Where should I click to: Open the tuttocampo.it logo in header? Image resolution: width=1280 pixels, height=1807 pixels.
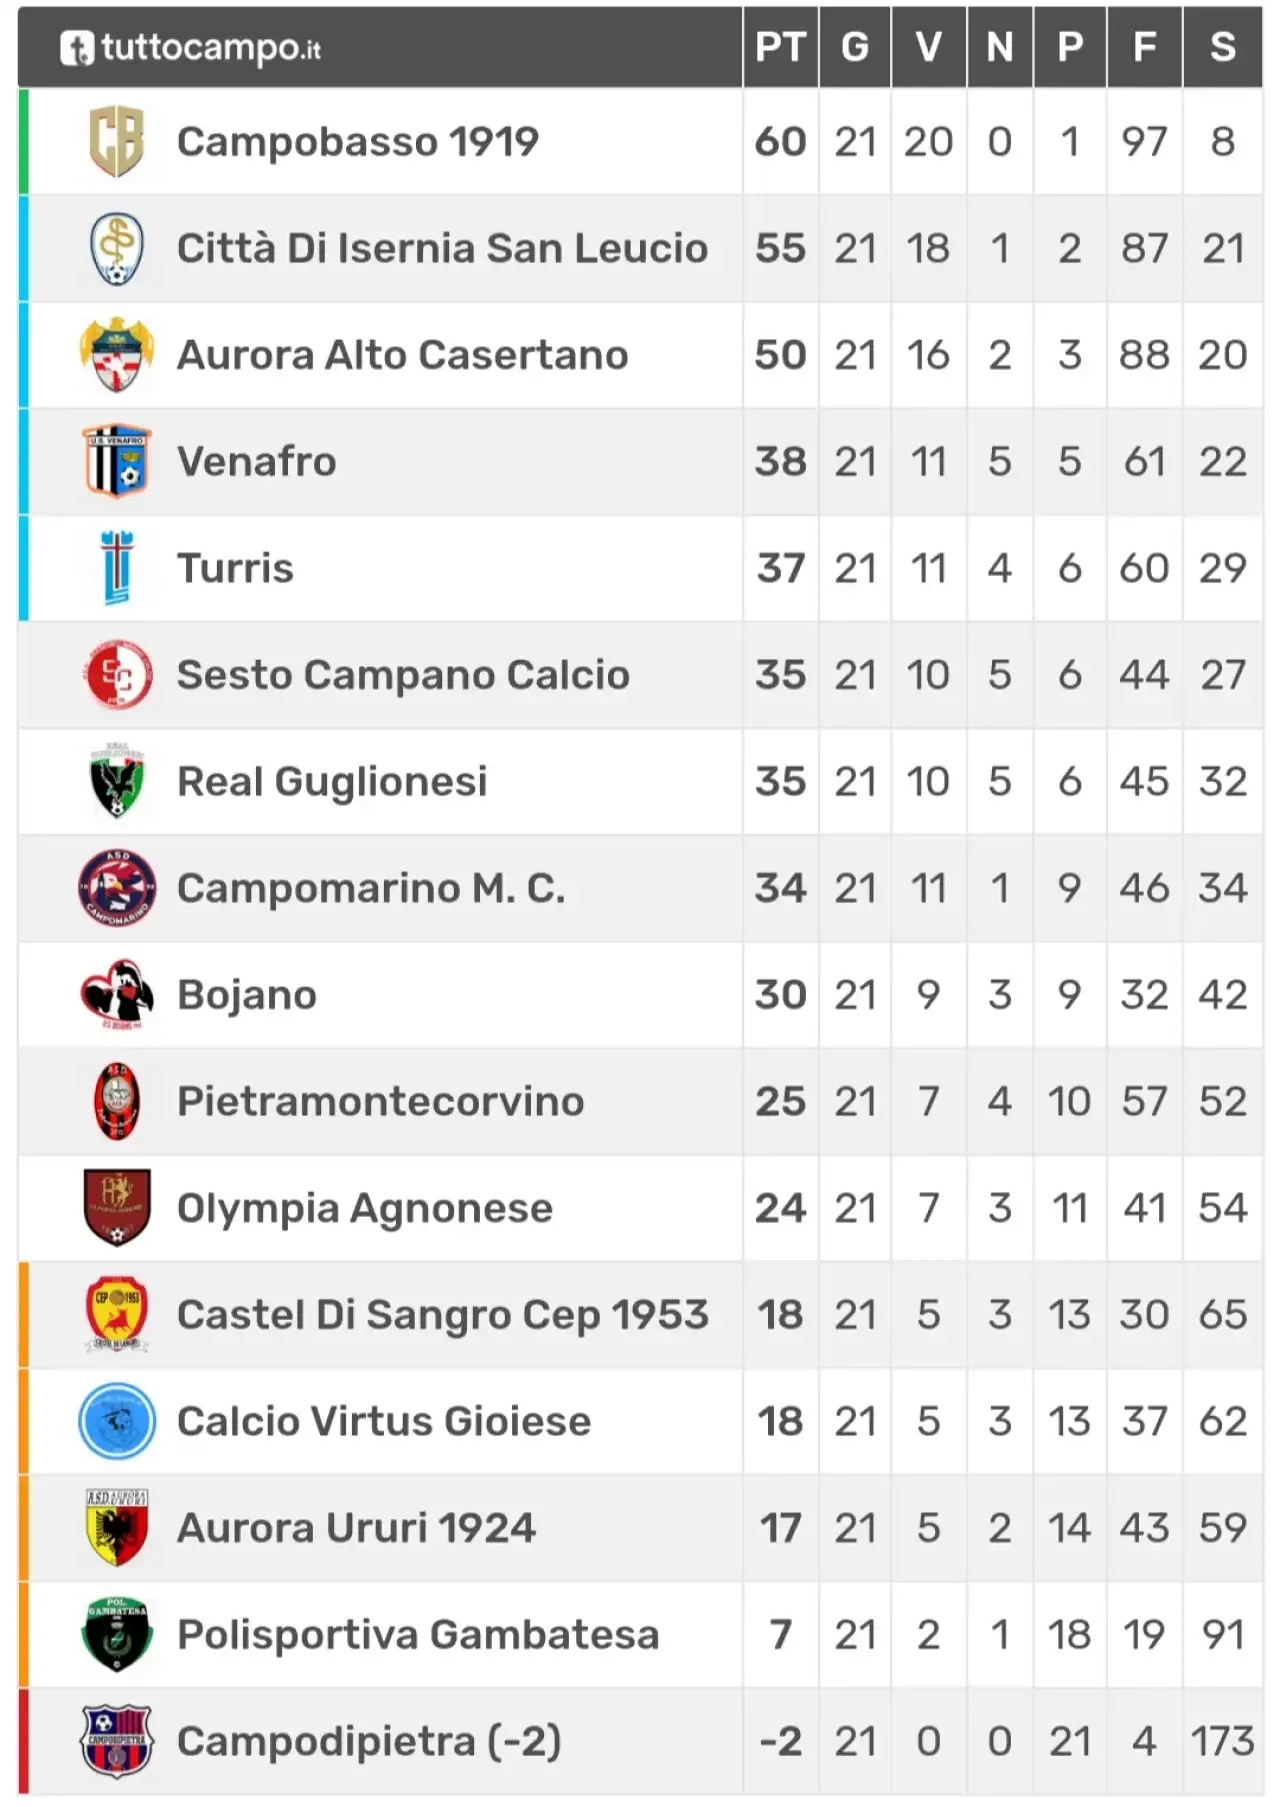191,47
